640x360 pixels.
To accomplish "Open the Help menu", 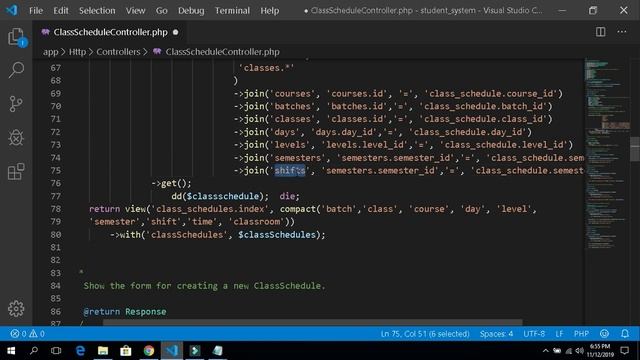I will [x=270, y=11].
